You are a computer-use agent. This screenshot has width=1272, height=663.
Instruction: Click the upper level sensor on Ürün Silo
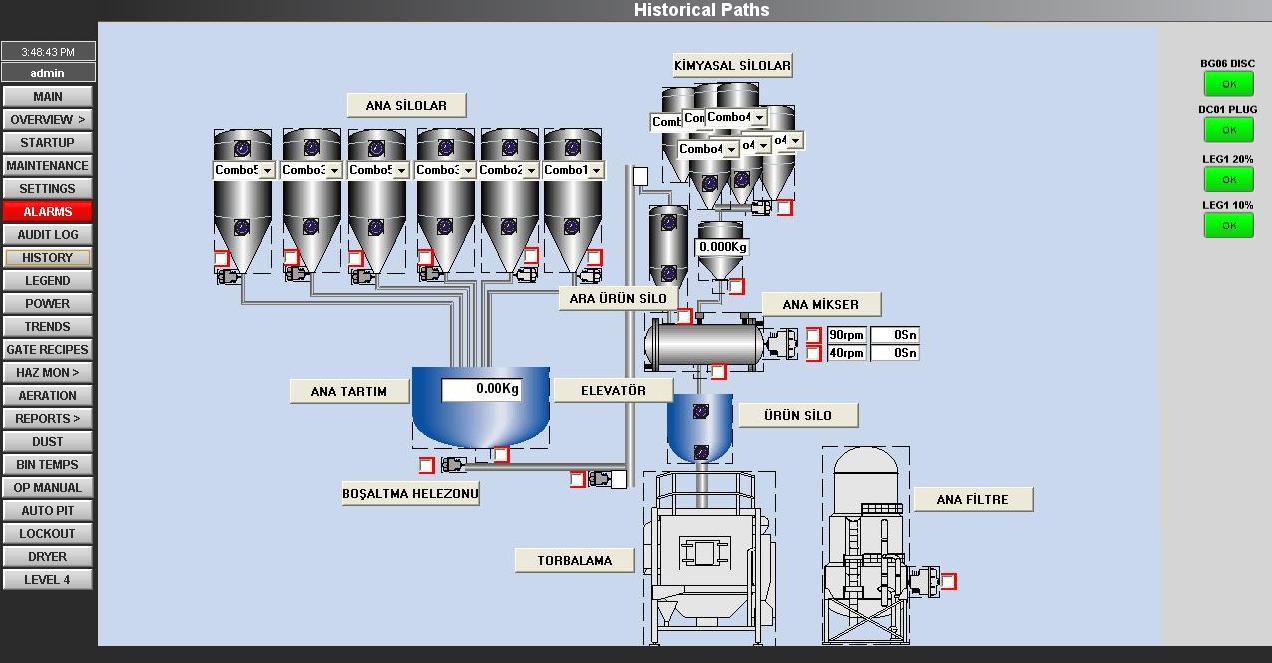pos(701,411)
